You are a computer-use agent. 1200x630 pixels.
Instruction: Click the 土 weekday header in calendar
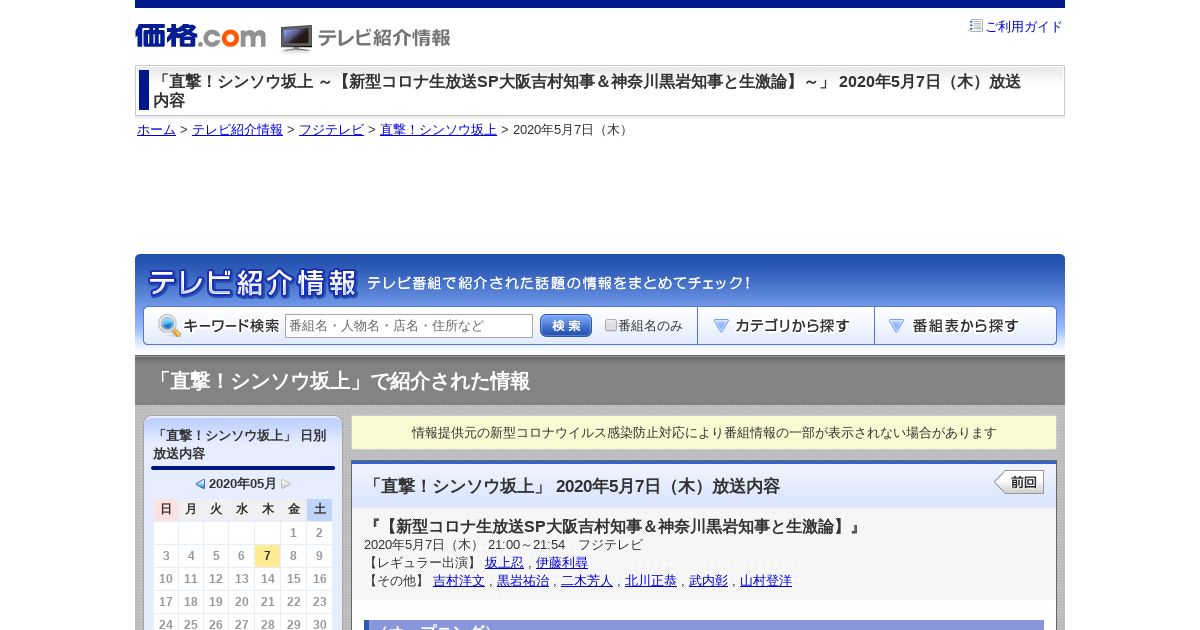tap(319, 509)
